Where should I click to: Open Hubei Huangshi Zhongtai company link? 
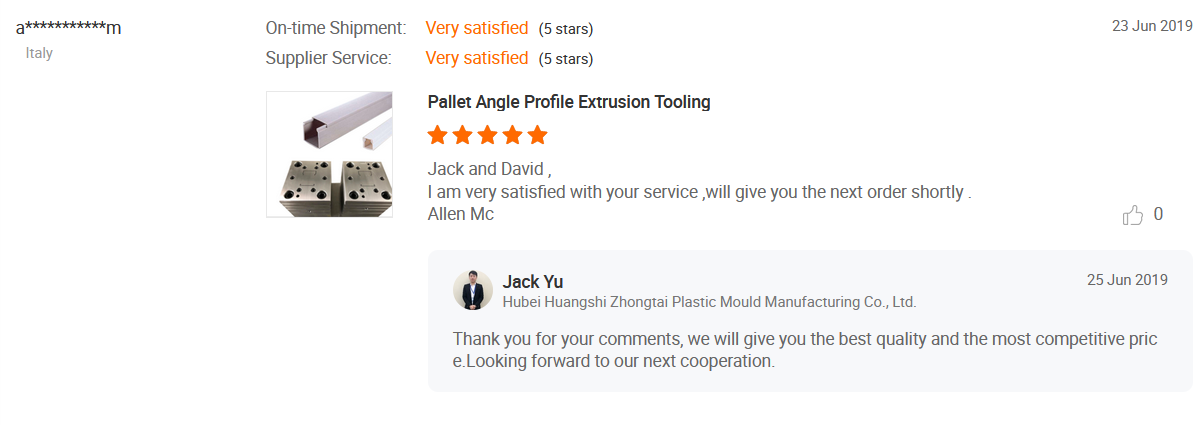tap(709, 301)
